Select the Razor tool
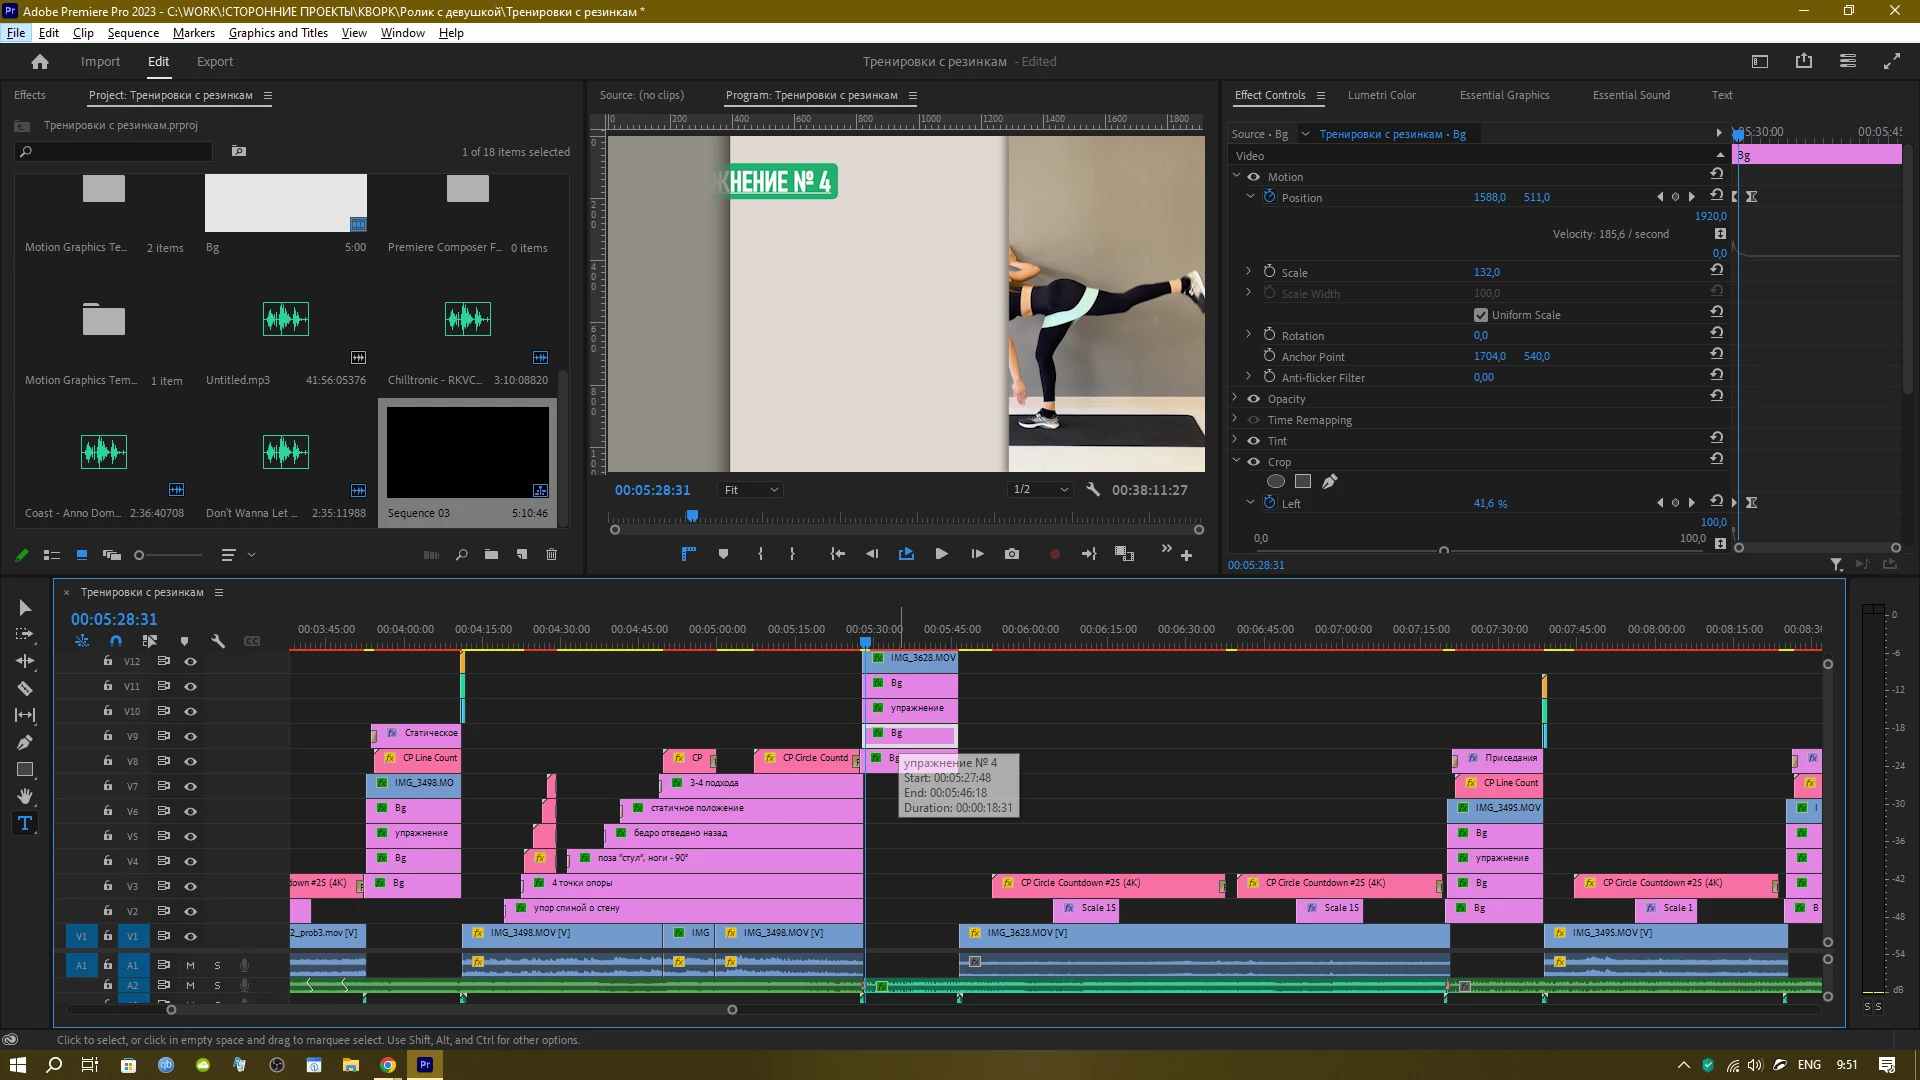 (25, 689)
